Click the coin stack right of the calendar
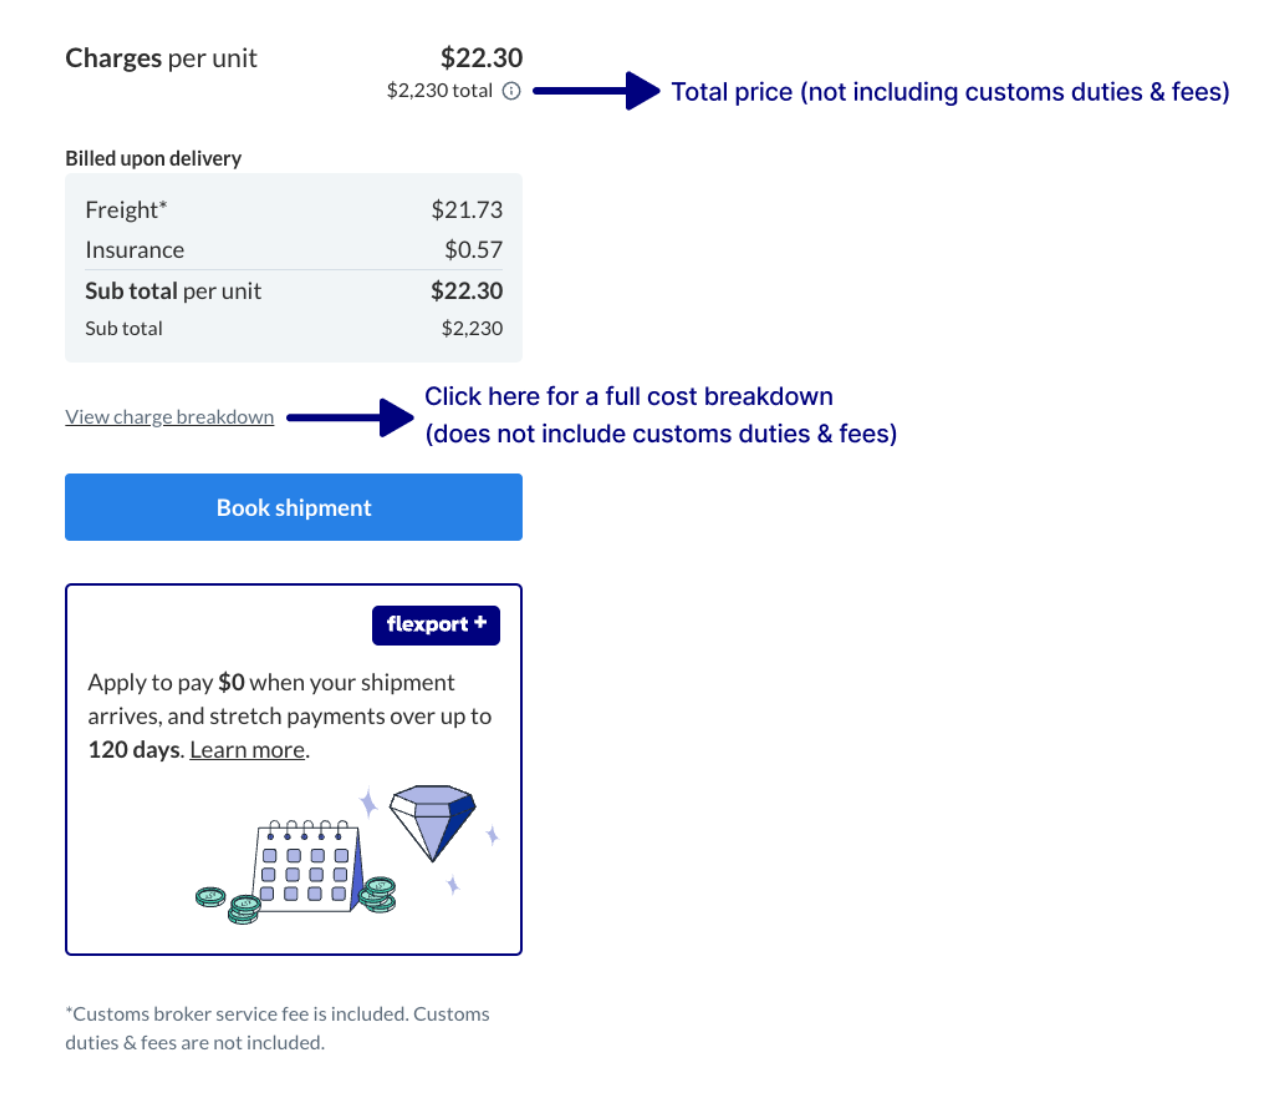The height and width of the screenshot is (1098, 1274). coord(378,894)
